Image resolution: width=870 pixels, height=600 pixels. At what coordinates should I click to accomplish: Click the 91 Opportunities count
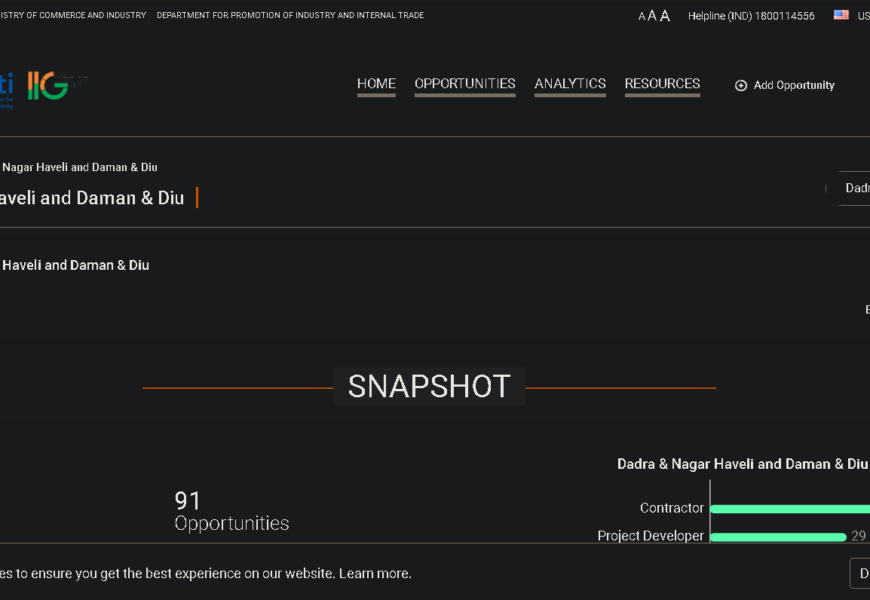pos(231,511)
